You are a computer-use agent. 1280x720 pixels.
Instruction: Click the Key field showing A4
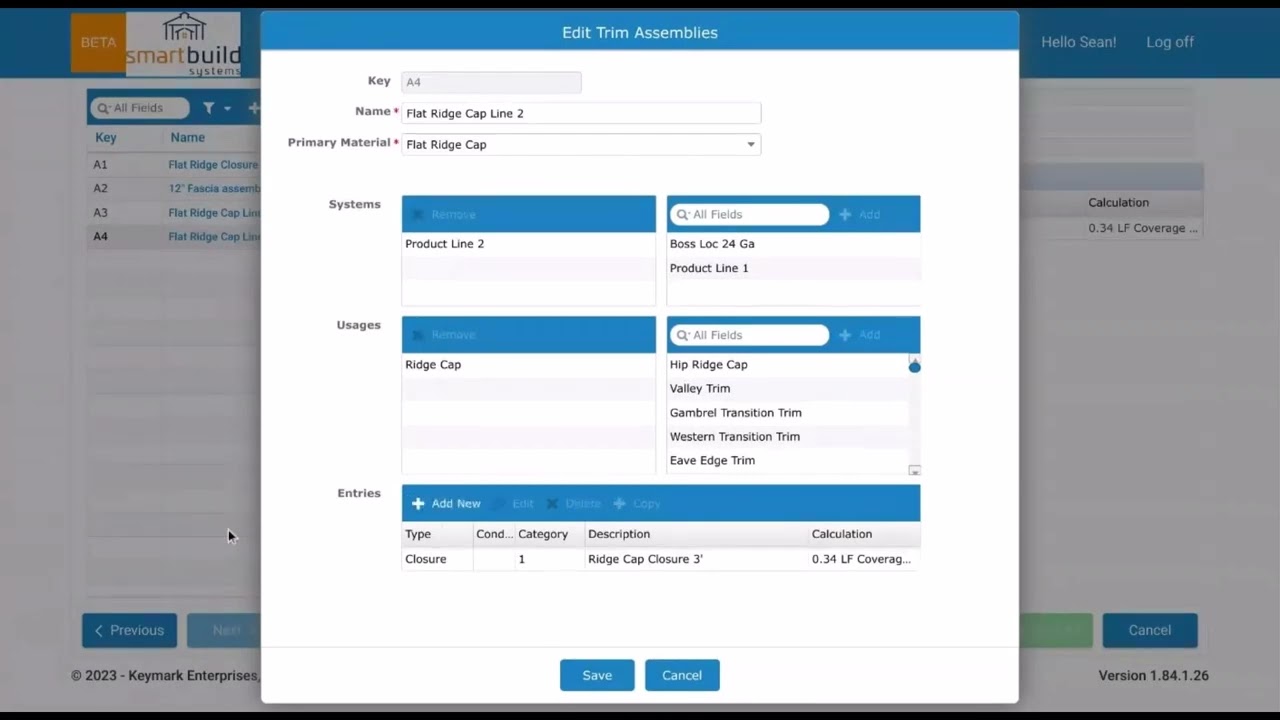pyautogui.click(x=491, y=82)
